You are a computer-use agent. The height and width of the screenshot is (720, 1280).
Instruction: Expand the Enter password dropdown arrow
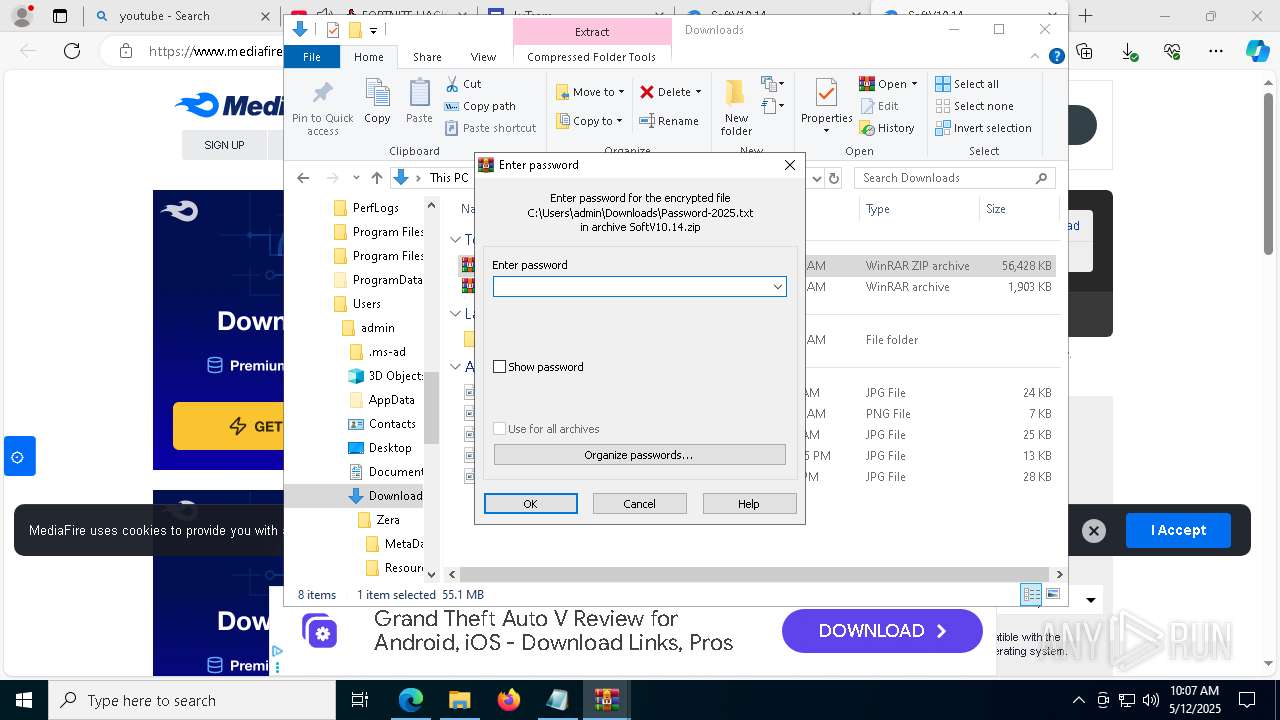pos(777,287)
